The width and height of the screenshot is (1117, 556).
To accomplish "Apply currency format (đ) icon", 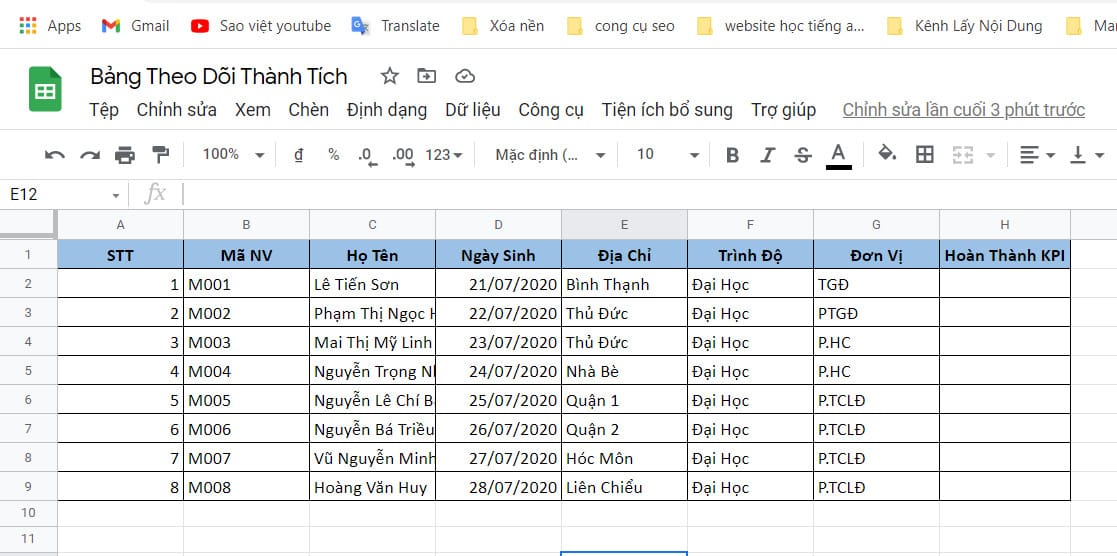I will tap(298, 155).
